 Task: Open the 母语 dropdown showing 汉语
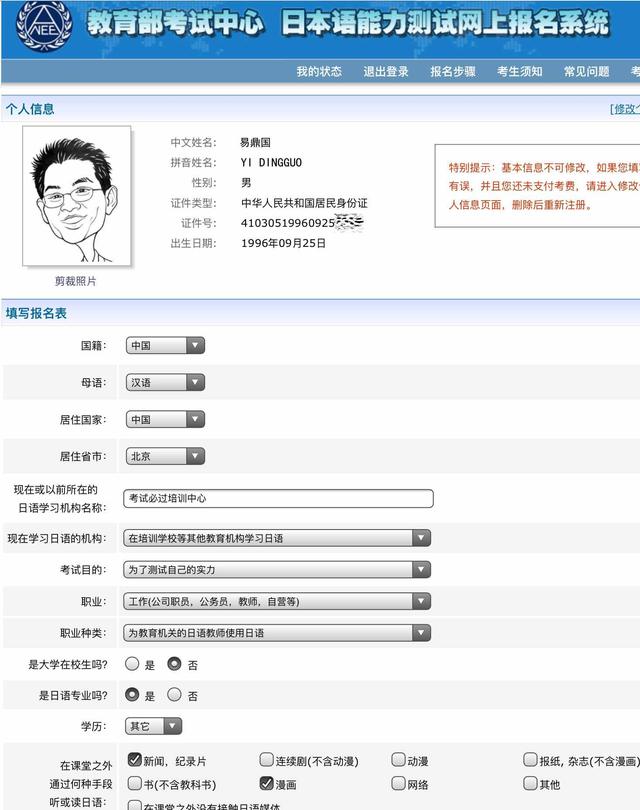coord(165,382)
